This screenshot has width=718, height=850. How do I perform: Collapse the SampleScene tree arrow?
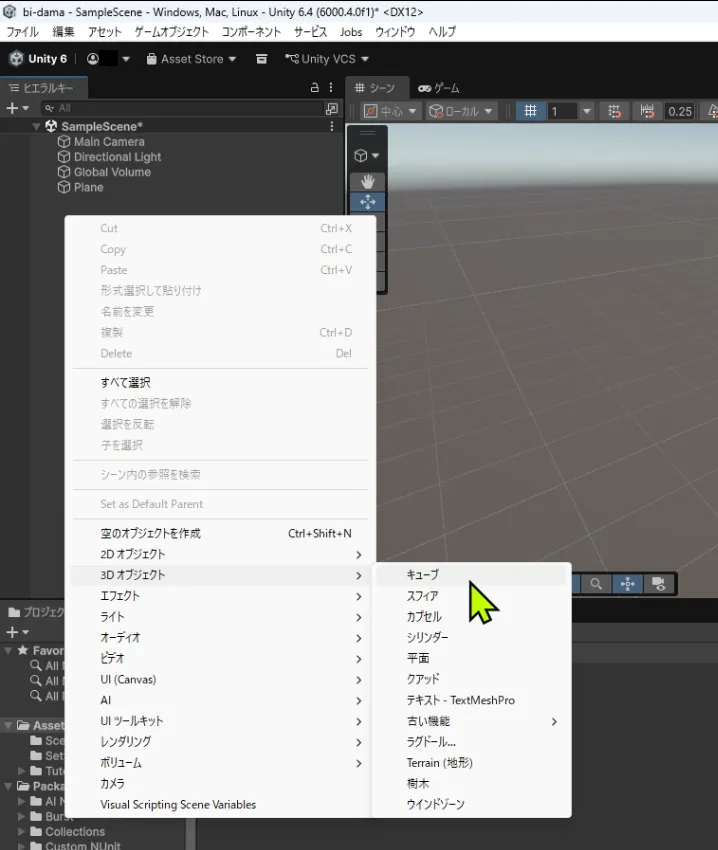click(36, 126)
